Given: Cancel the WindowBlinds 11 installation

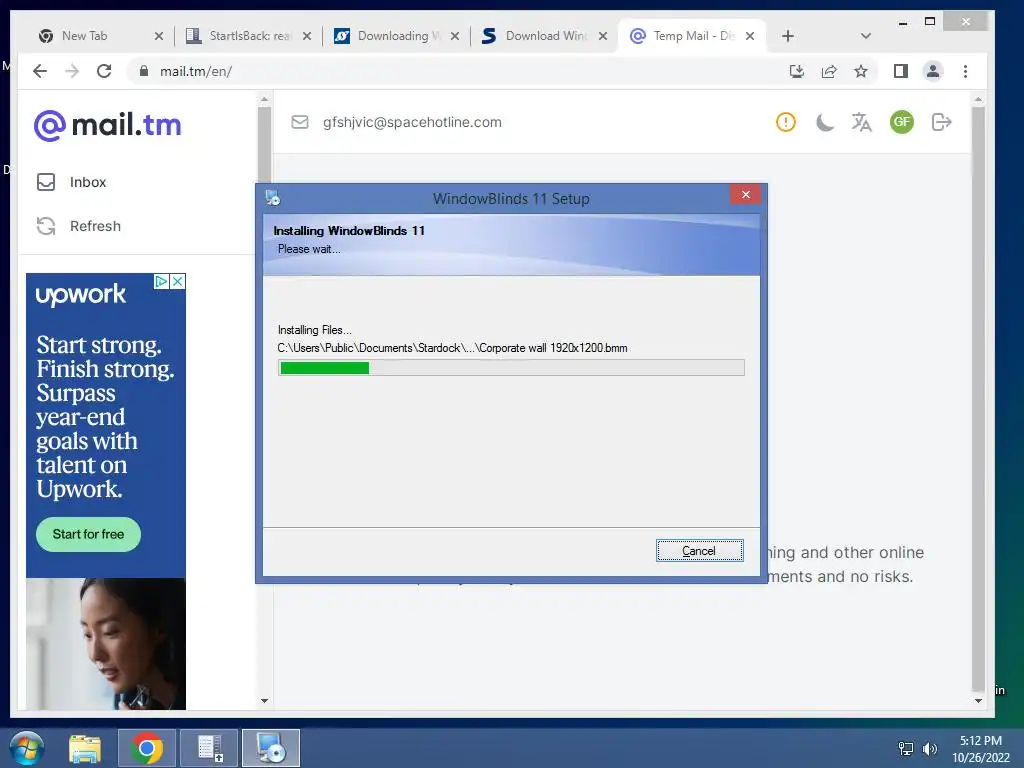Looking at the screenshot, I should 699,551.
